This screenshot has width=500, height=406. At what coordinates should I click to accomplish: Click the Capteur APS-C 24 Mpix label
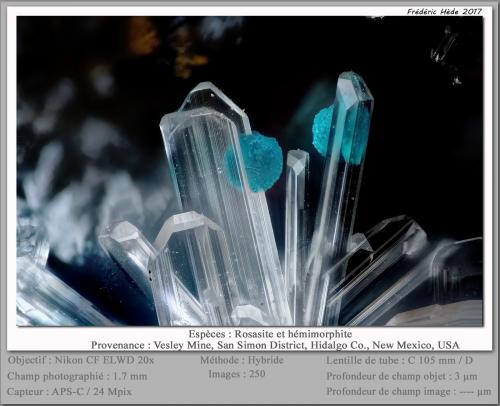pos(69,391)
